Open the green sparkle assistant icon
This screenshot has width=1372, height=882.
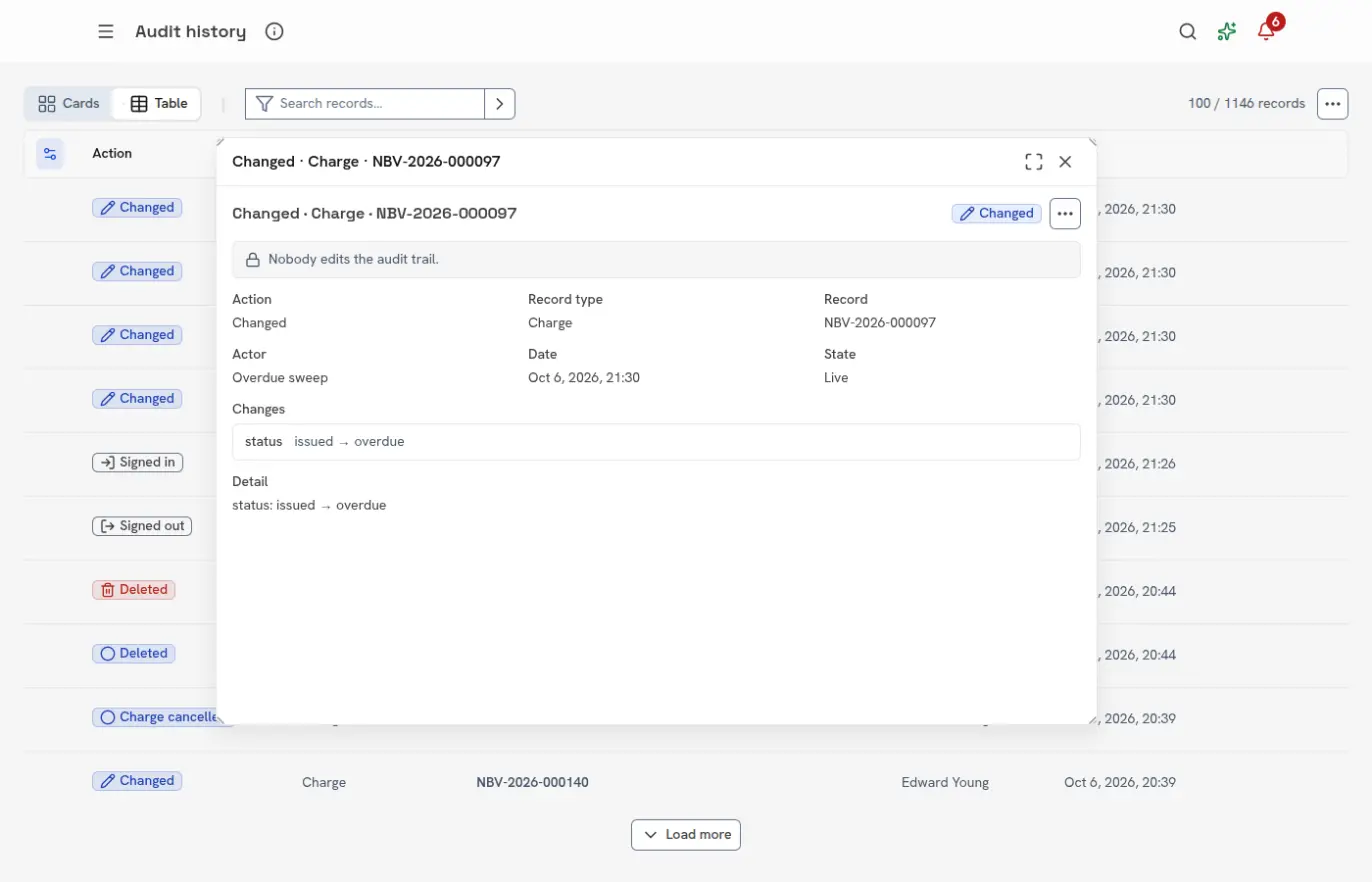[x=1227, y=31]
